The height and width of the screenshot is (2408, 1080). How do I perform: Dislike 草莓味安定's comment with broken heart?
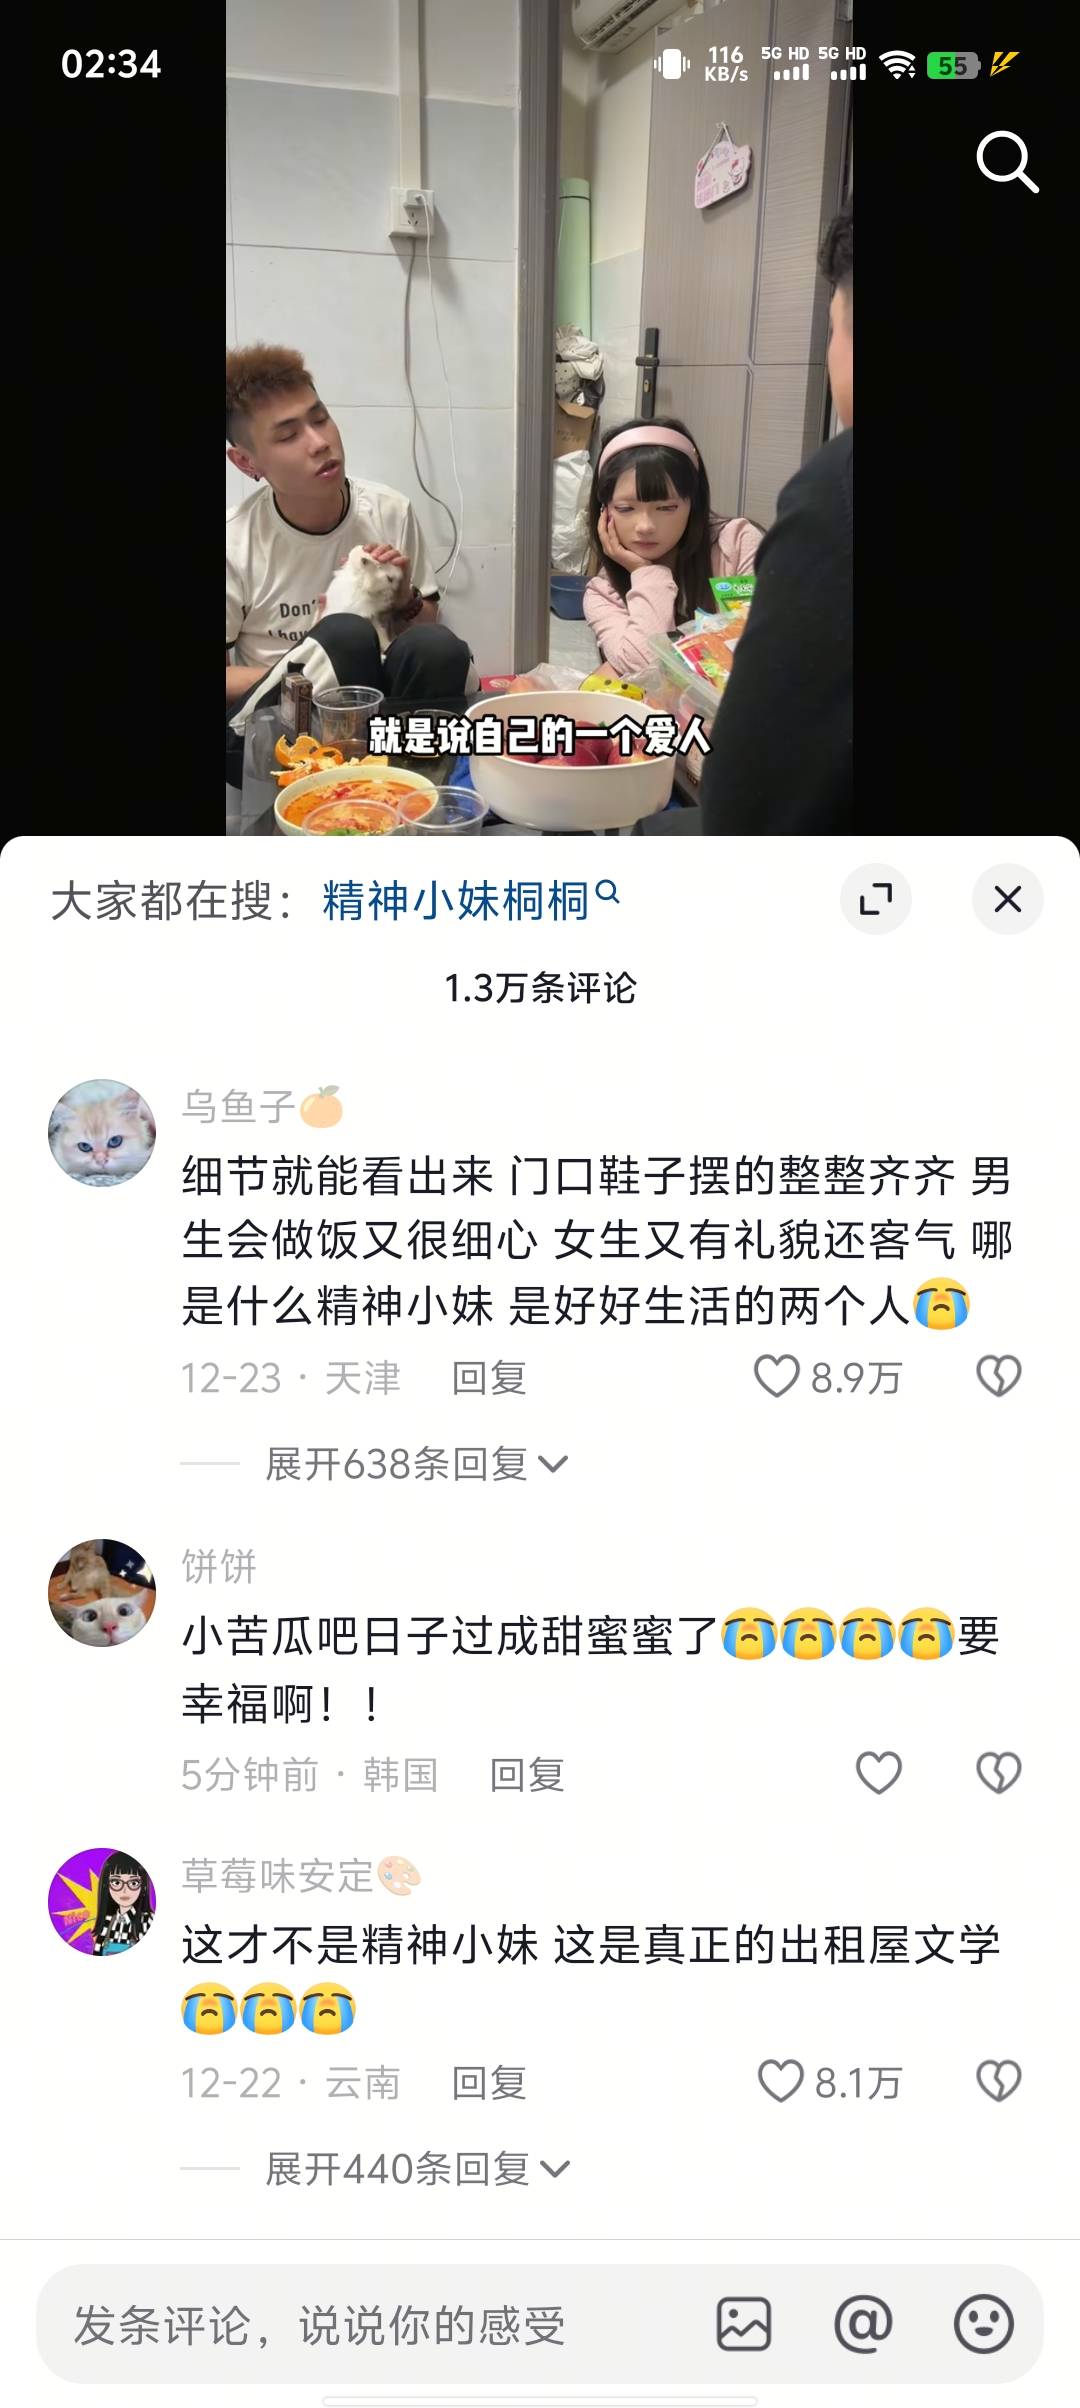(998, 2082)
